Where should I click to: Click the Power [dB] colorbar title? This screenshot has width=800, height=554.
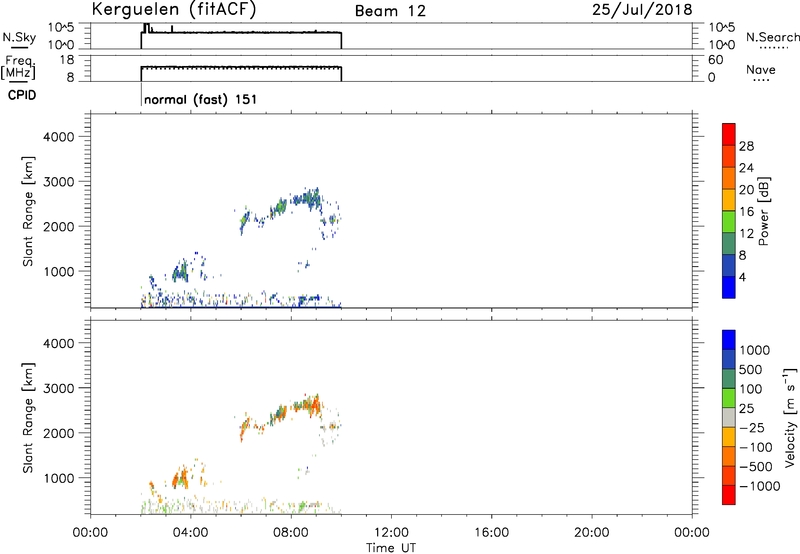[763, 211]
